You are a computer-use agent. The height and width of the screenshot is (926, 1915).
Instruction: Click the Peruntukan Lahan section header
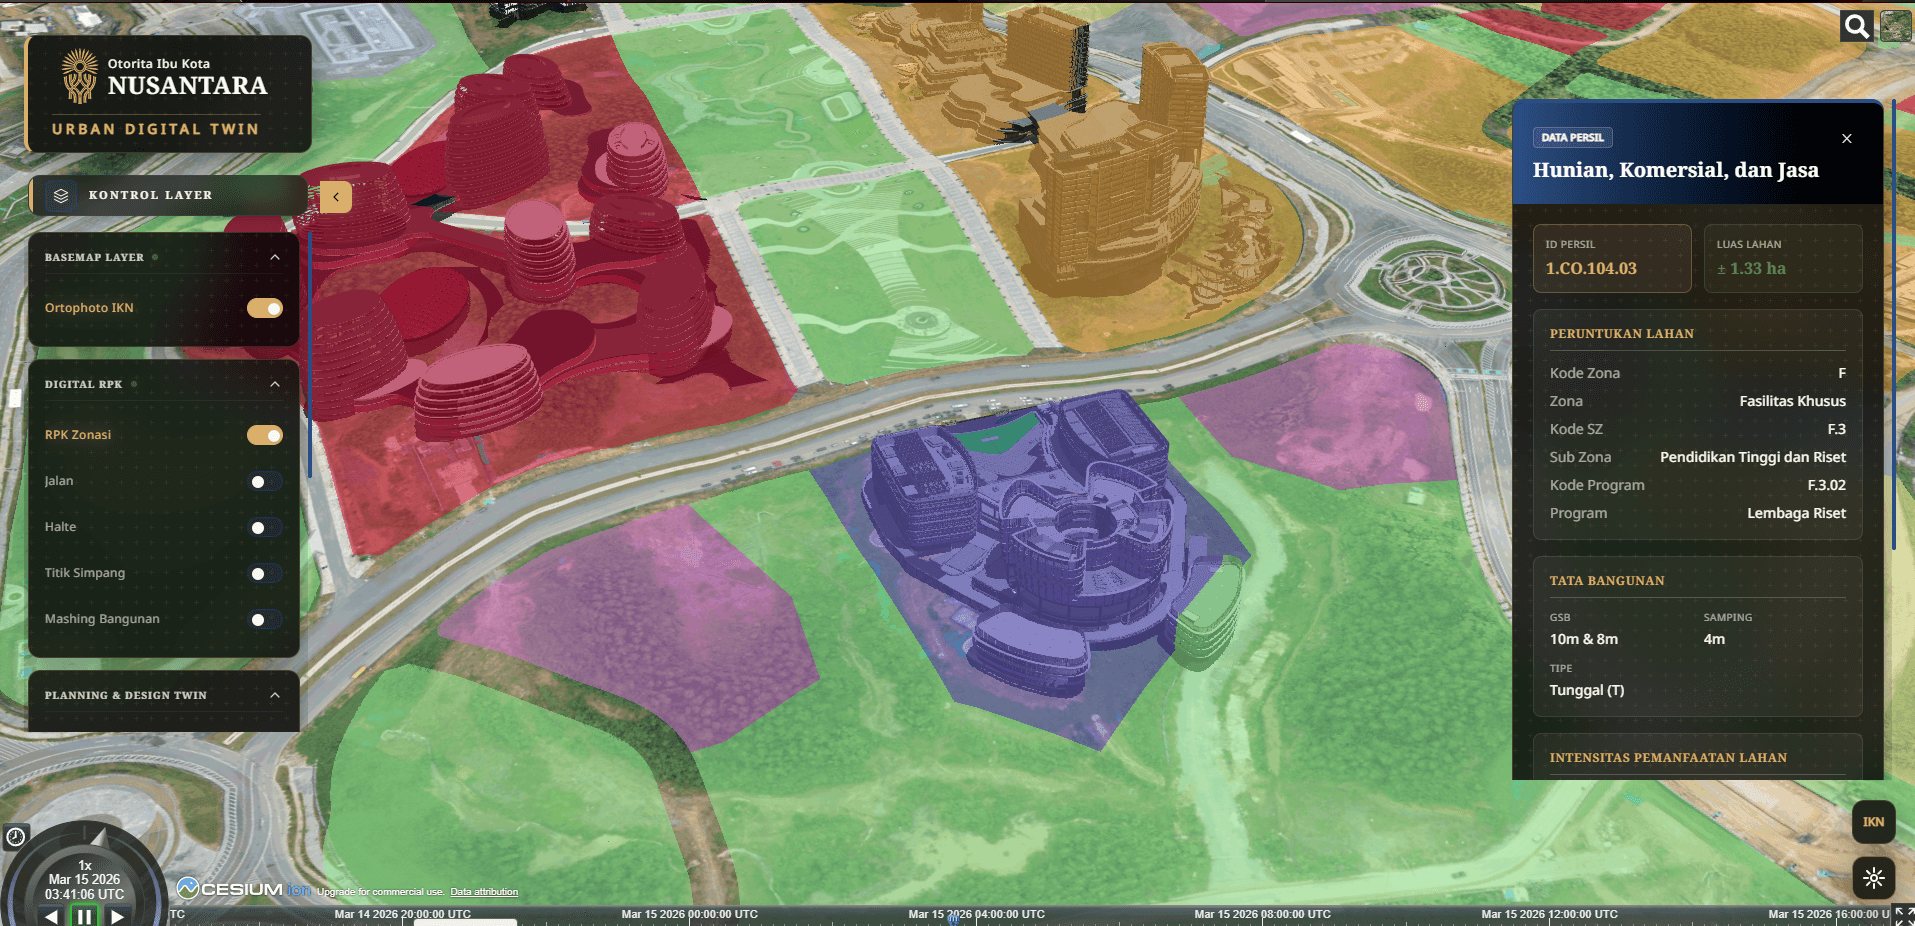(1622, 334)
